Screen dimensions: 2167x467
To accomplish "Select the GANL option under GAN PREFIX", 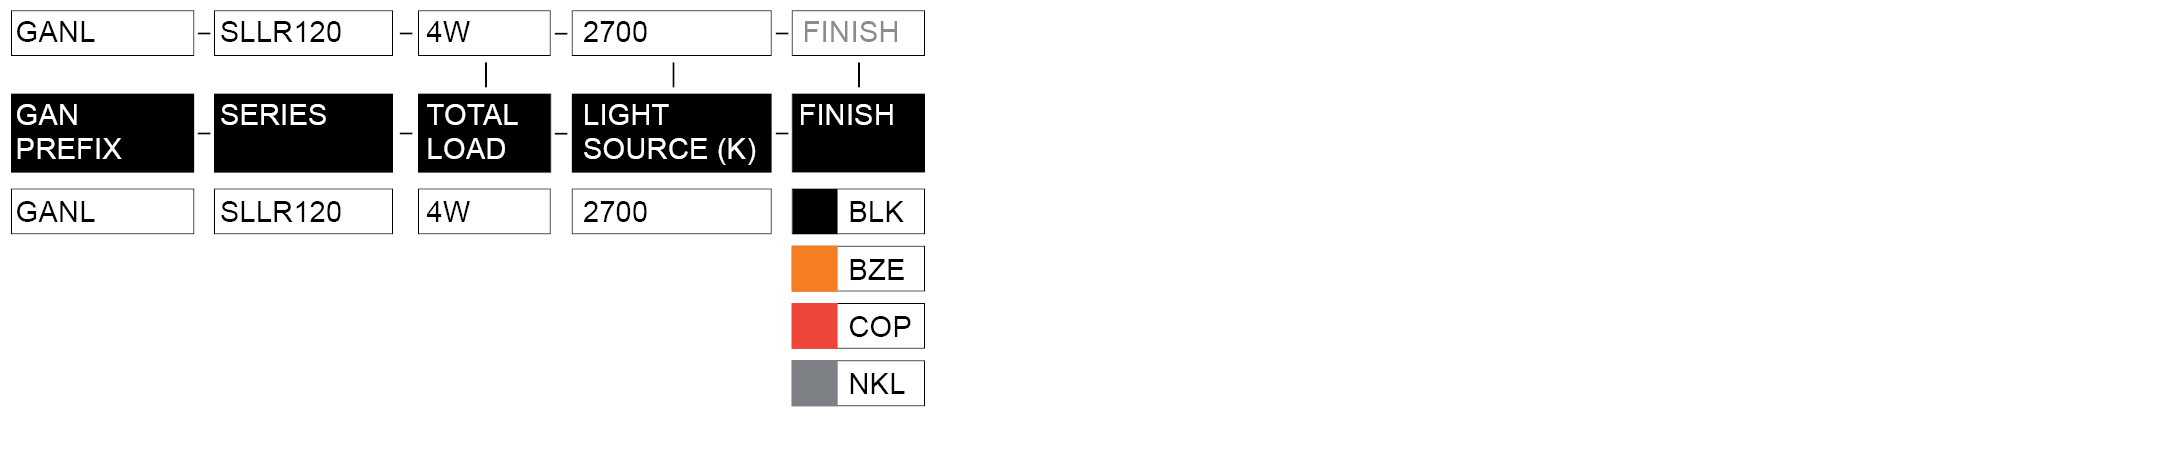I will 102,212.
